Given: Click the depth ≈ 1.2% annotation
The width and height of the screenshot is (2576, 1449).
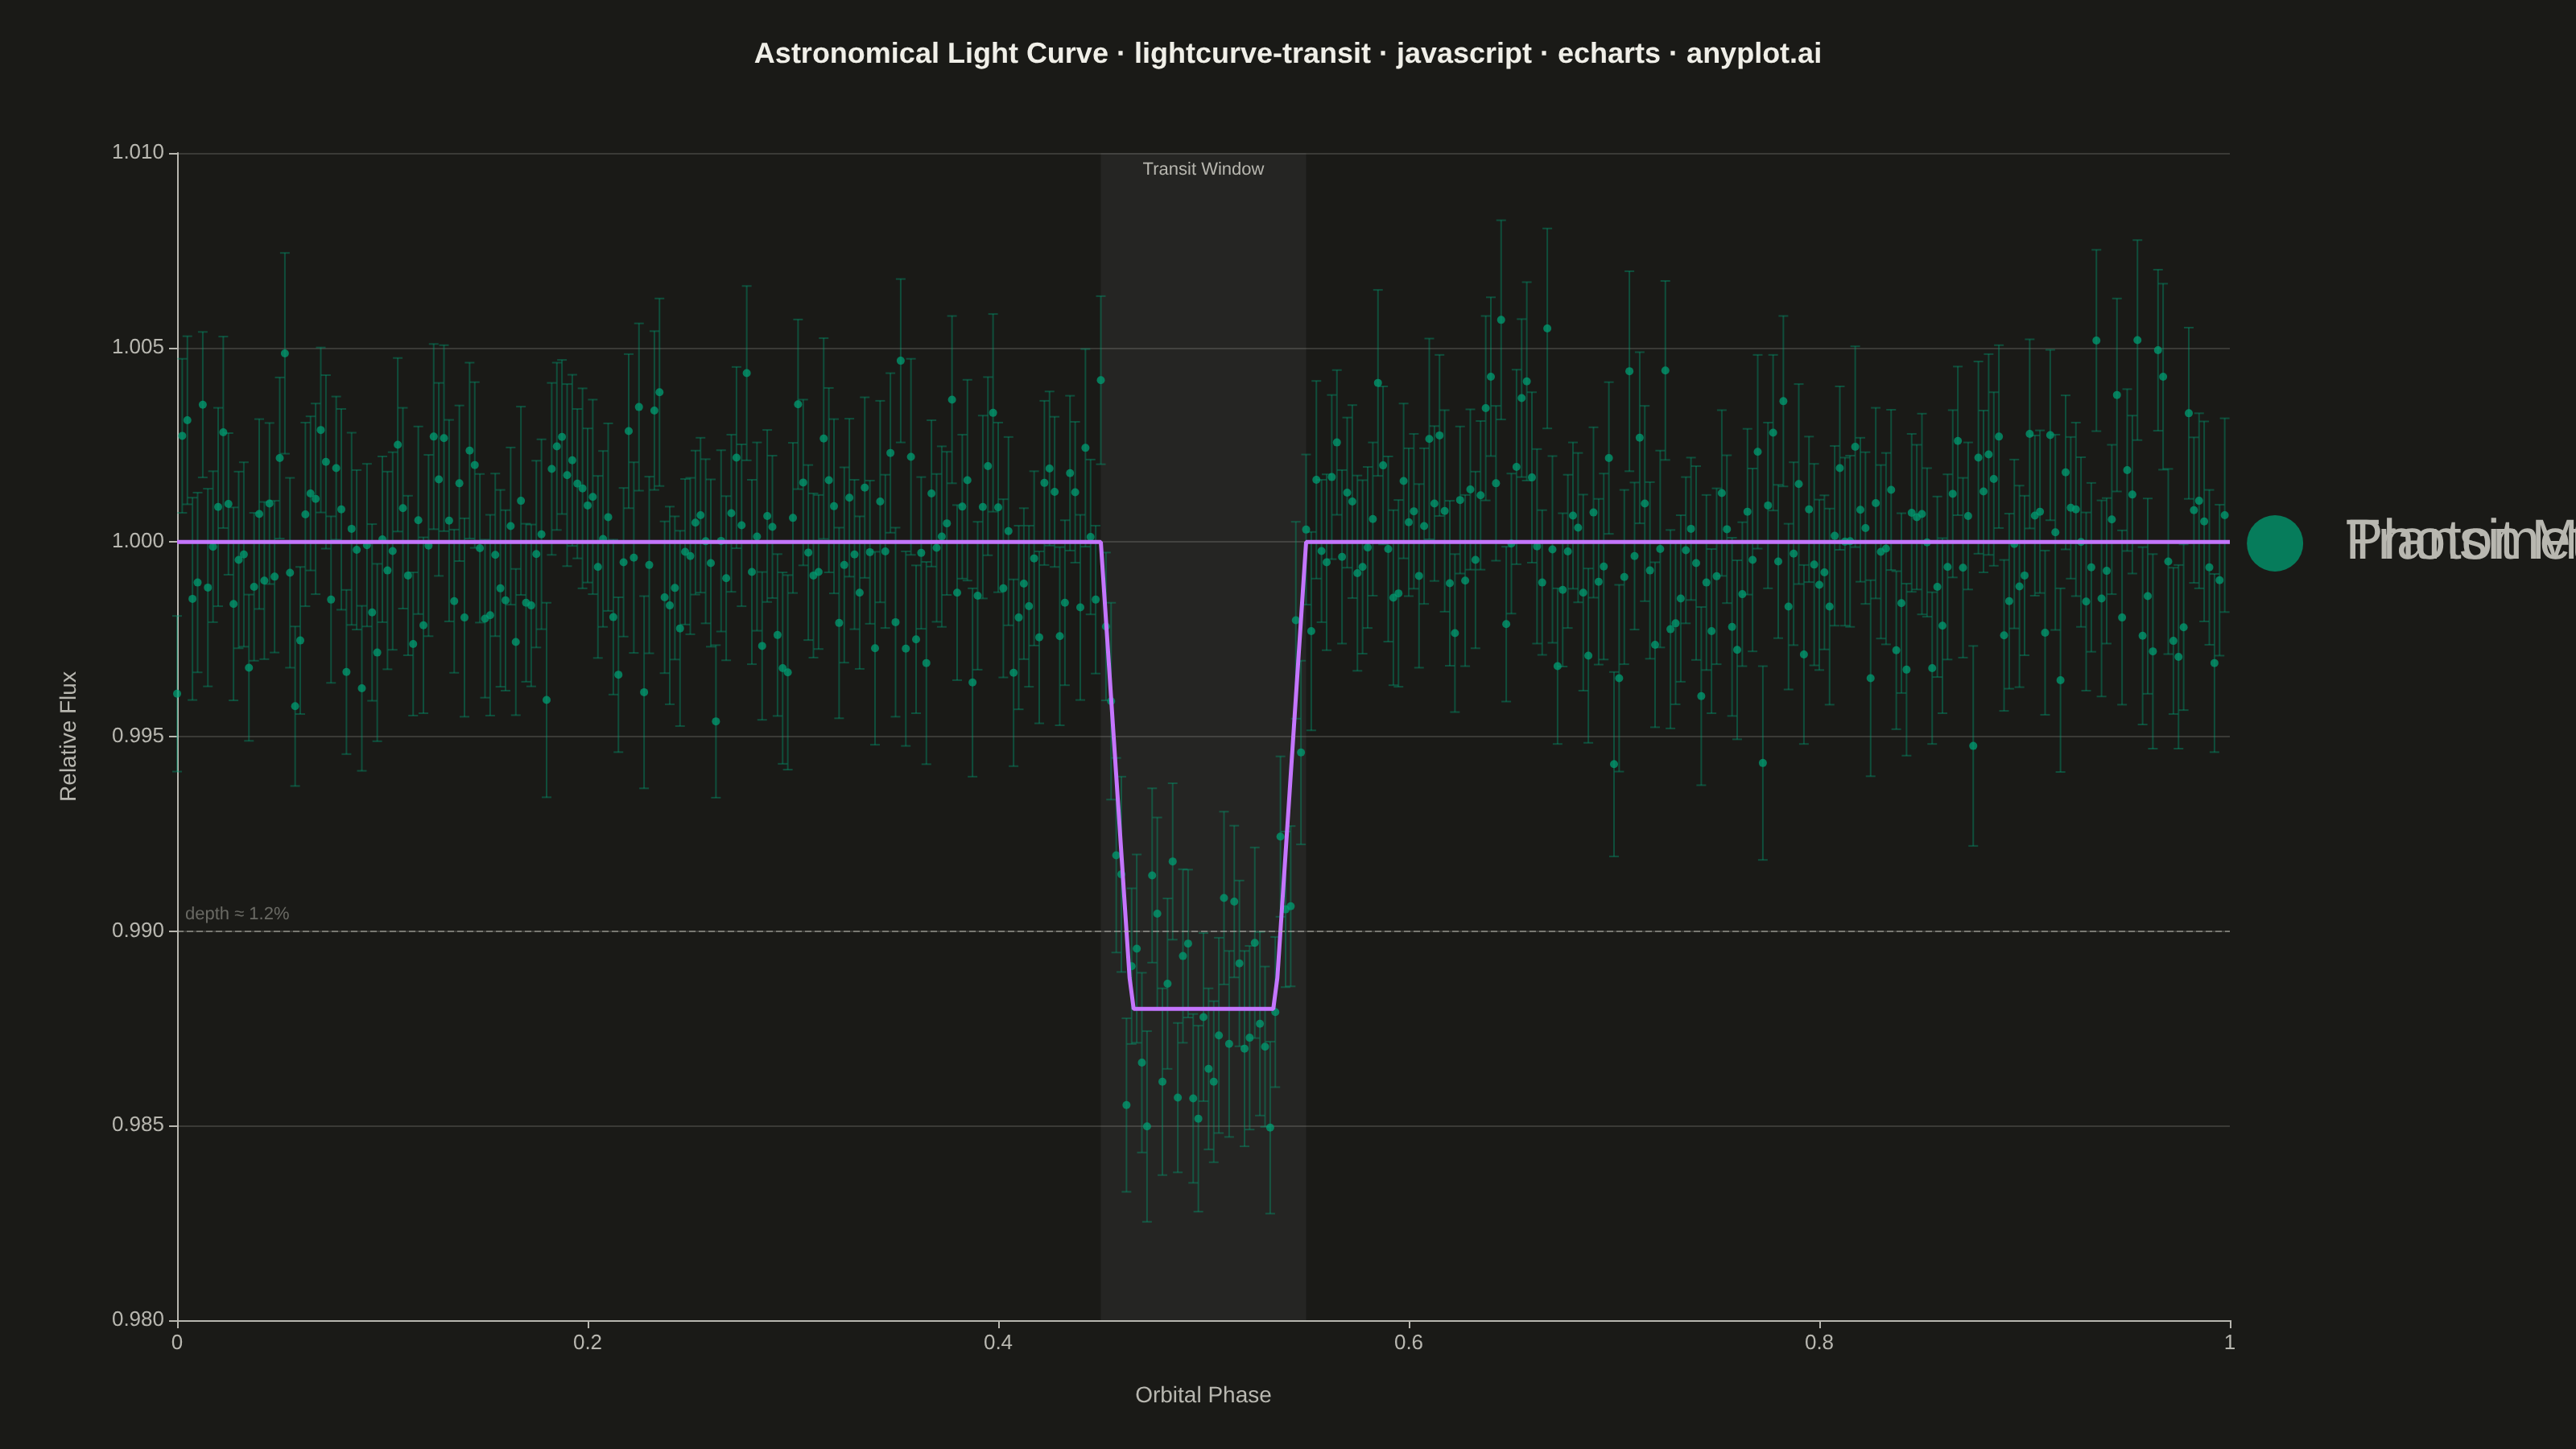Looking at the screenshot, I should 237,913.
